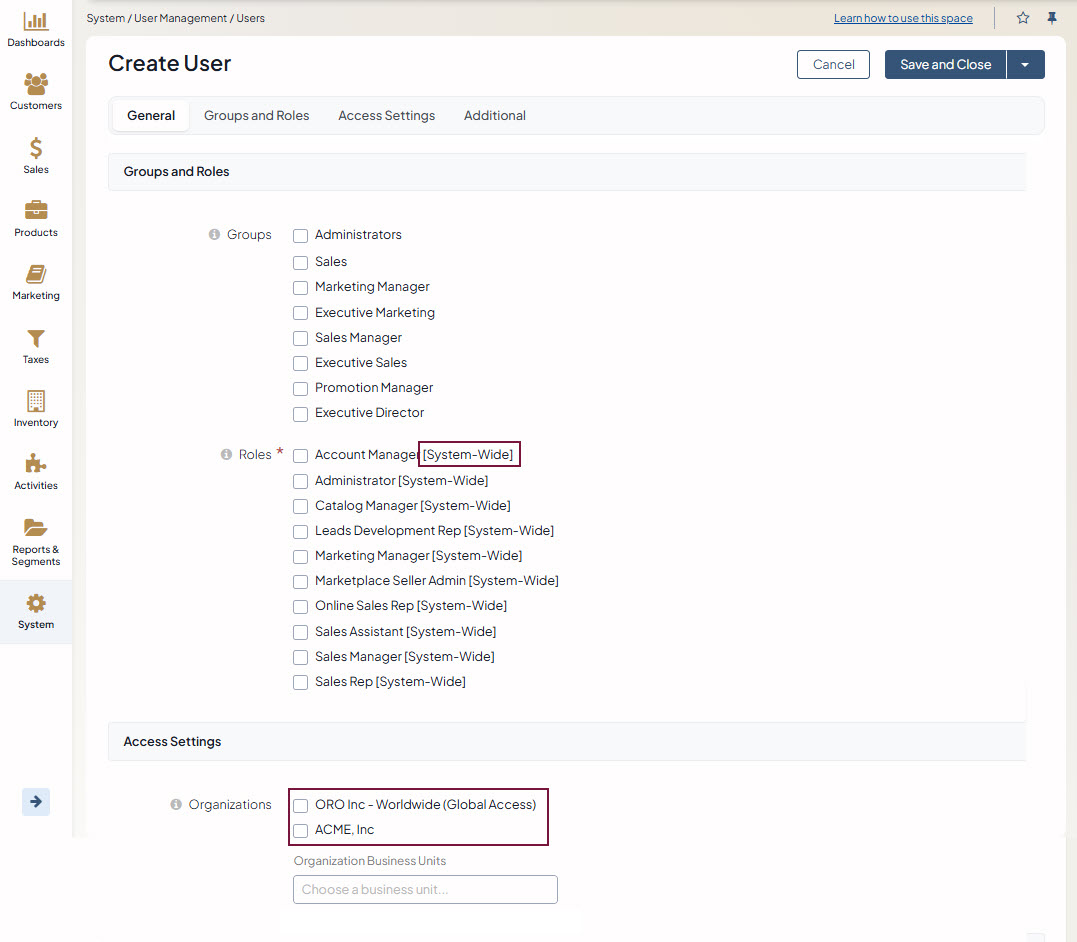Switch to the Additional tab
The width and height of the screenshot is (1077, 942).
click(494, 116)
